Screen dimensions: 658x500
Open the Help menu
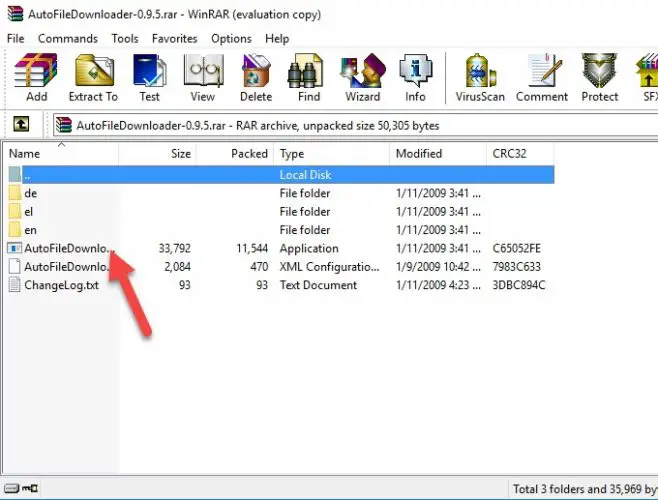(277, 39)
